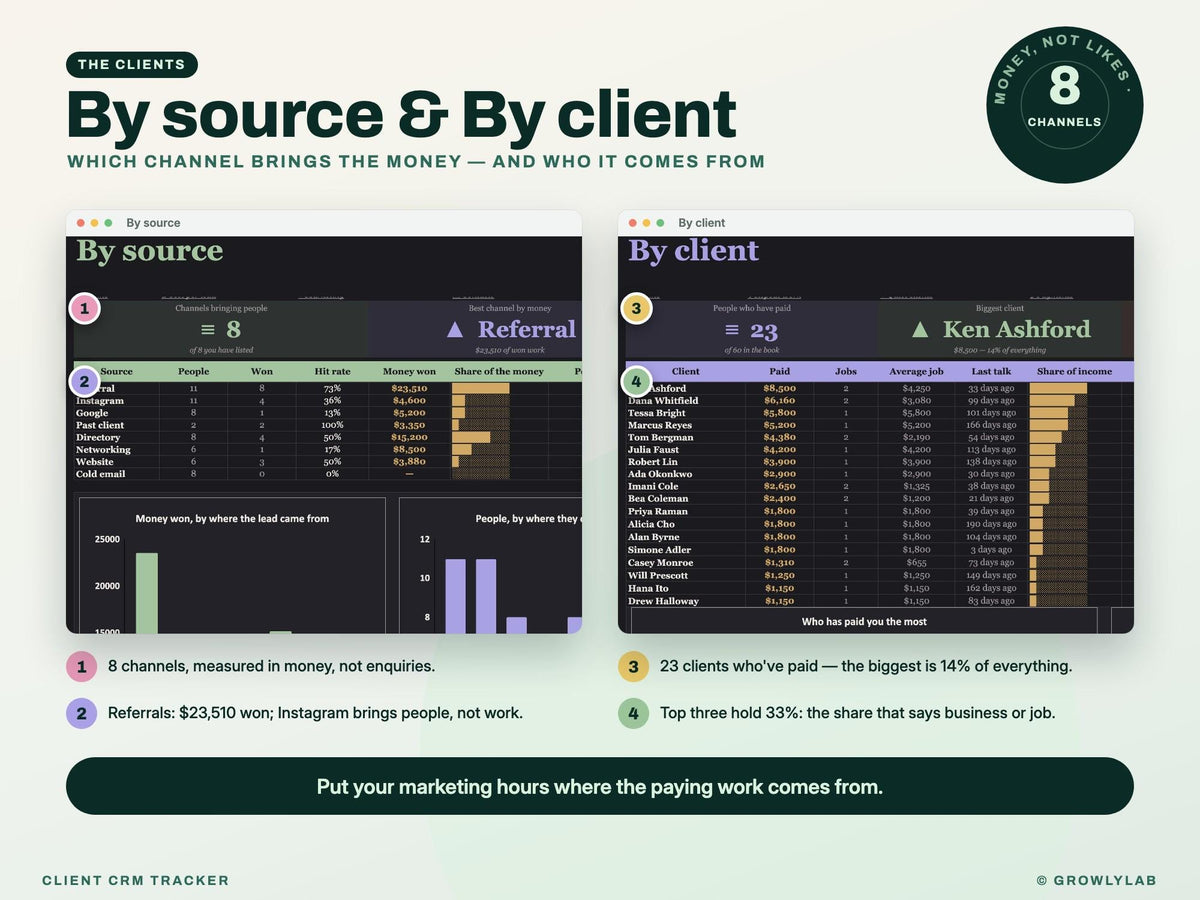Click the '166 days ago' last talk cell

[x=991, y=425]
